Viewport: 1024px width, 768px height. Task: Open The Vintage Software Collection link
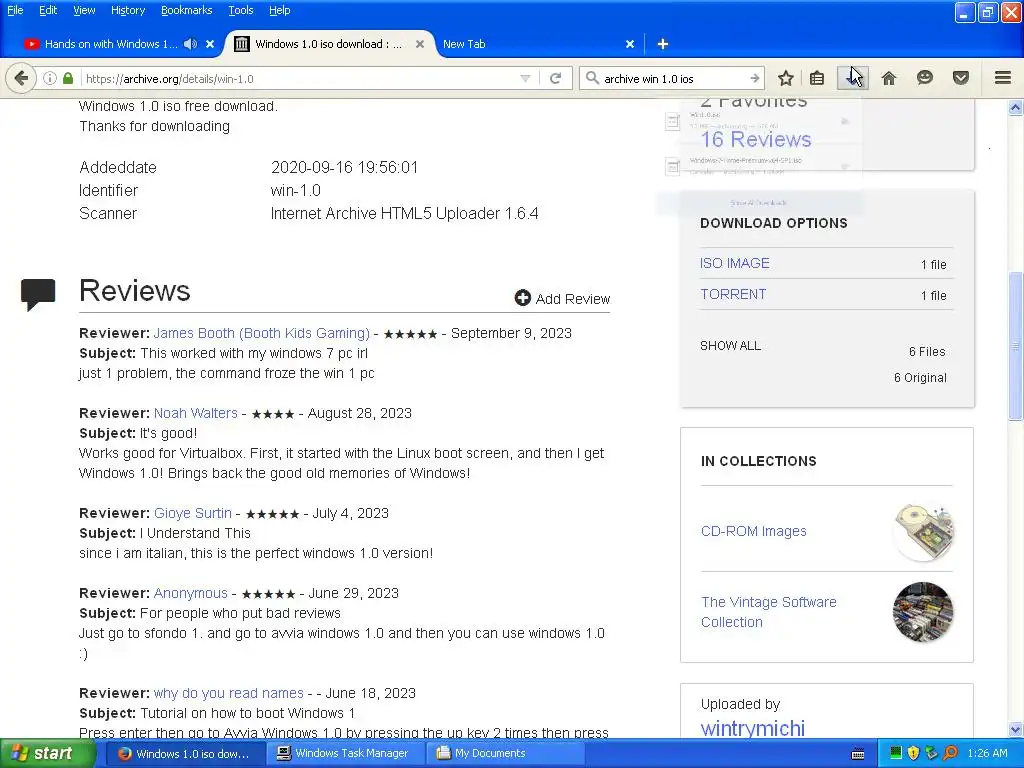(x=769, y=612)
